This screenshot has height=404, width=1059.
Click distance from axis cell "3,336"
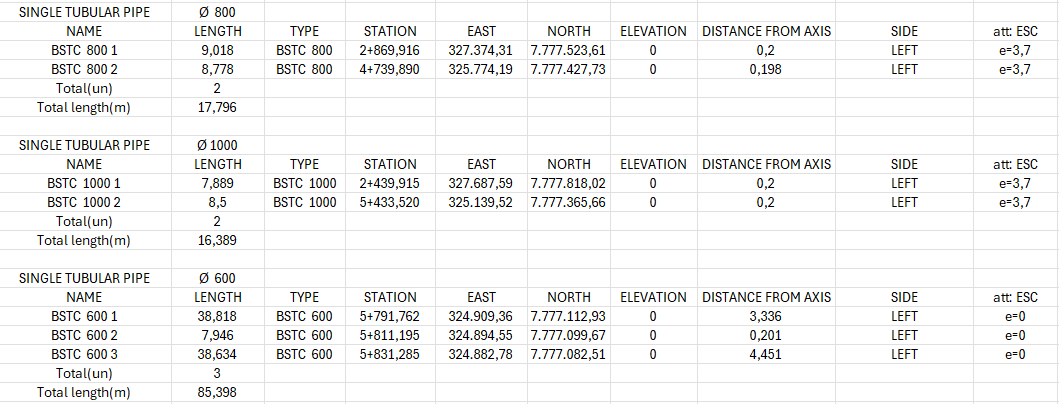[x=766, y=316]
